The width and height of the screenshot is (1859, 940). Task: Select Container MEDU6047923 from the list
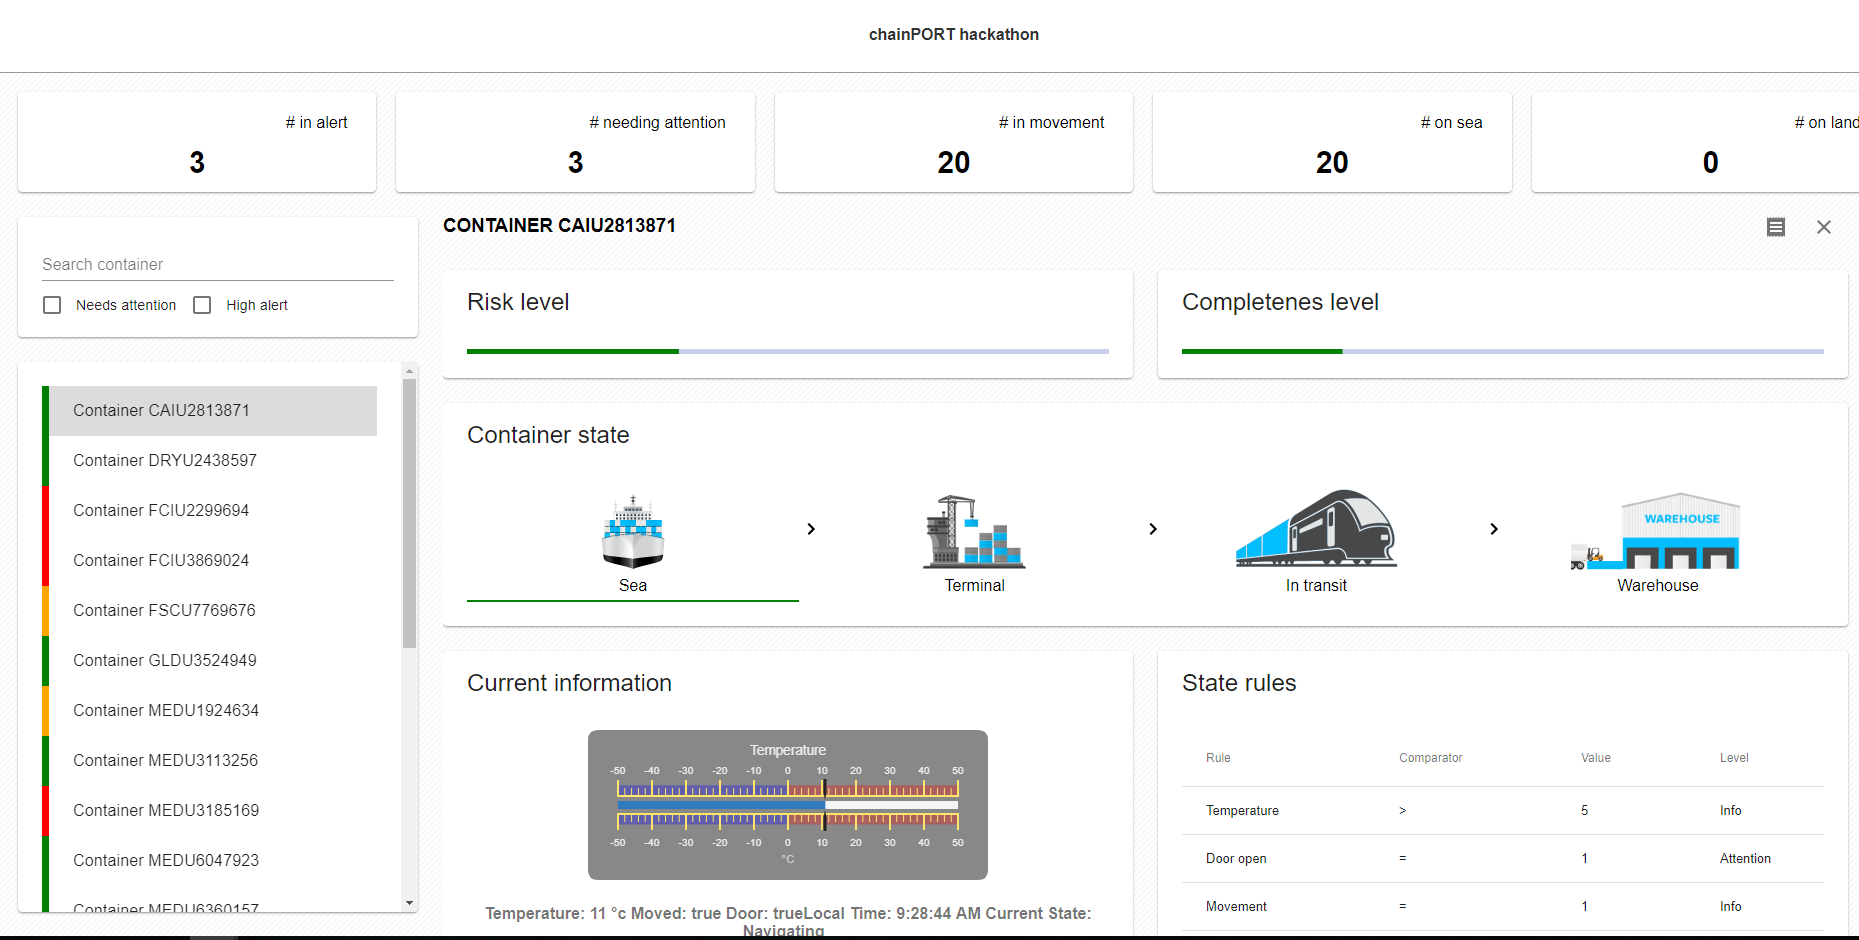pyautogui.click(x=165, y=860)
